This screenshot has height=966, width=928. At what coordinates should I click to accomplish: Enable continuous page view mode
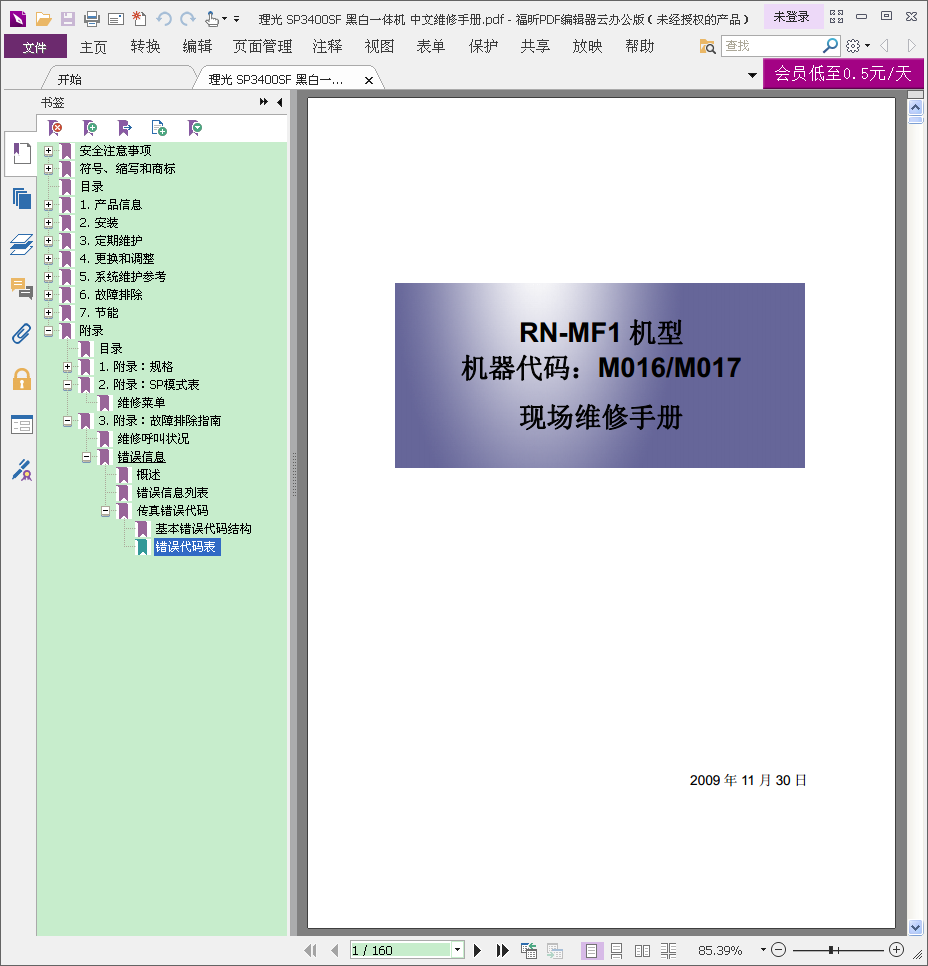click(x=617, y=951)
